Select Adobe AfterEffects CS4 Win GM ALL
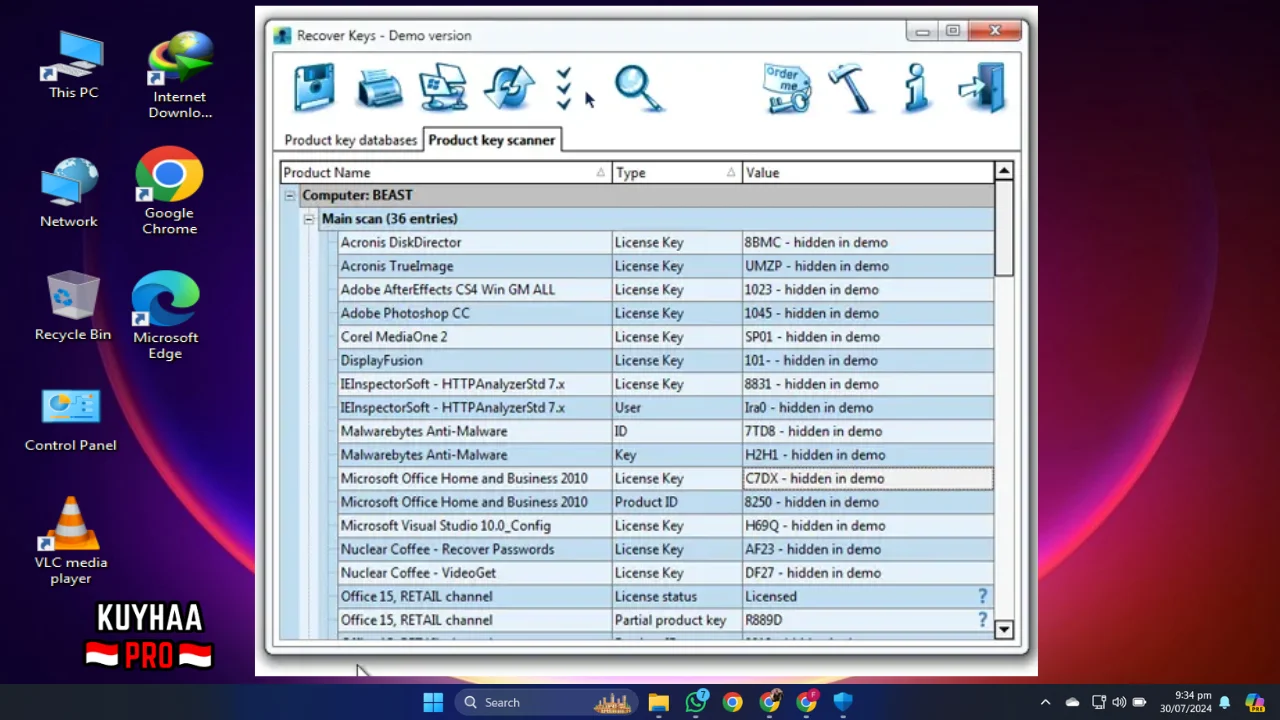Screen dimensions: 1280x720 pos(665,290)
